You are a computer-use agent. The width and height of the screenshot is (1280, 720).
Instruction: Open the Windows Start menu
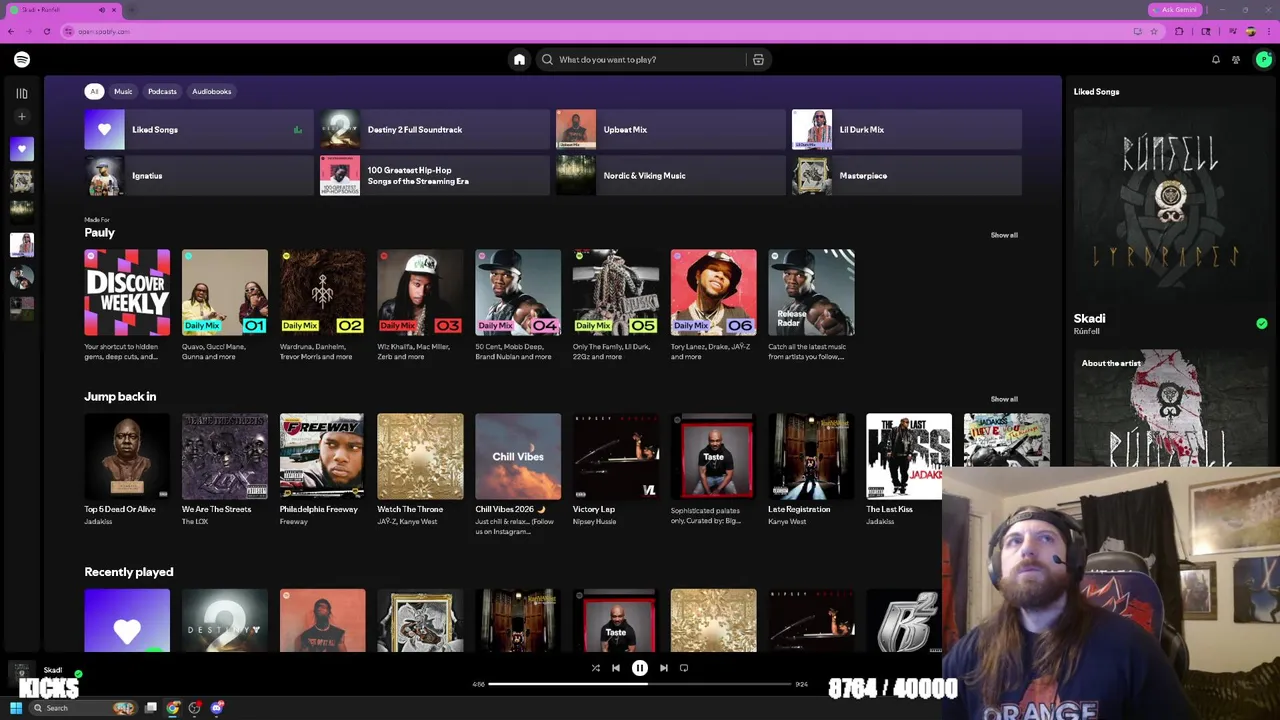click(16, 708)
